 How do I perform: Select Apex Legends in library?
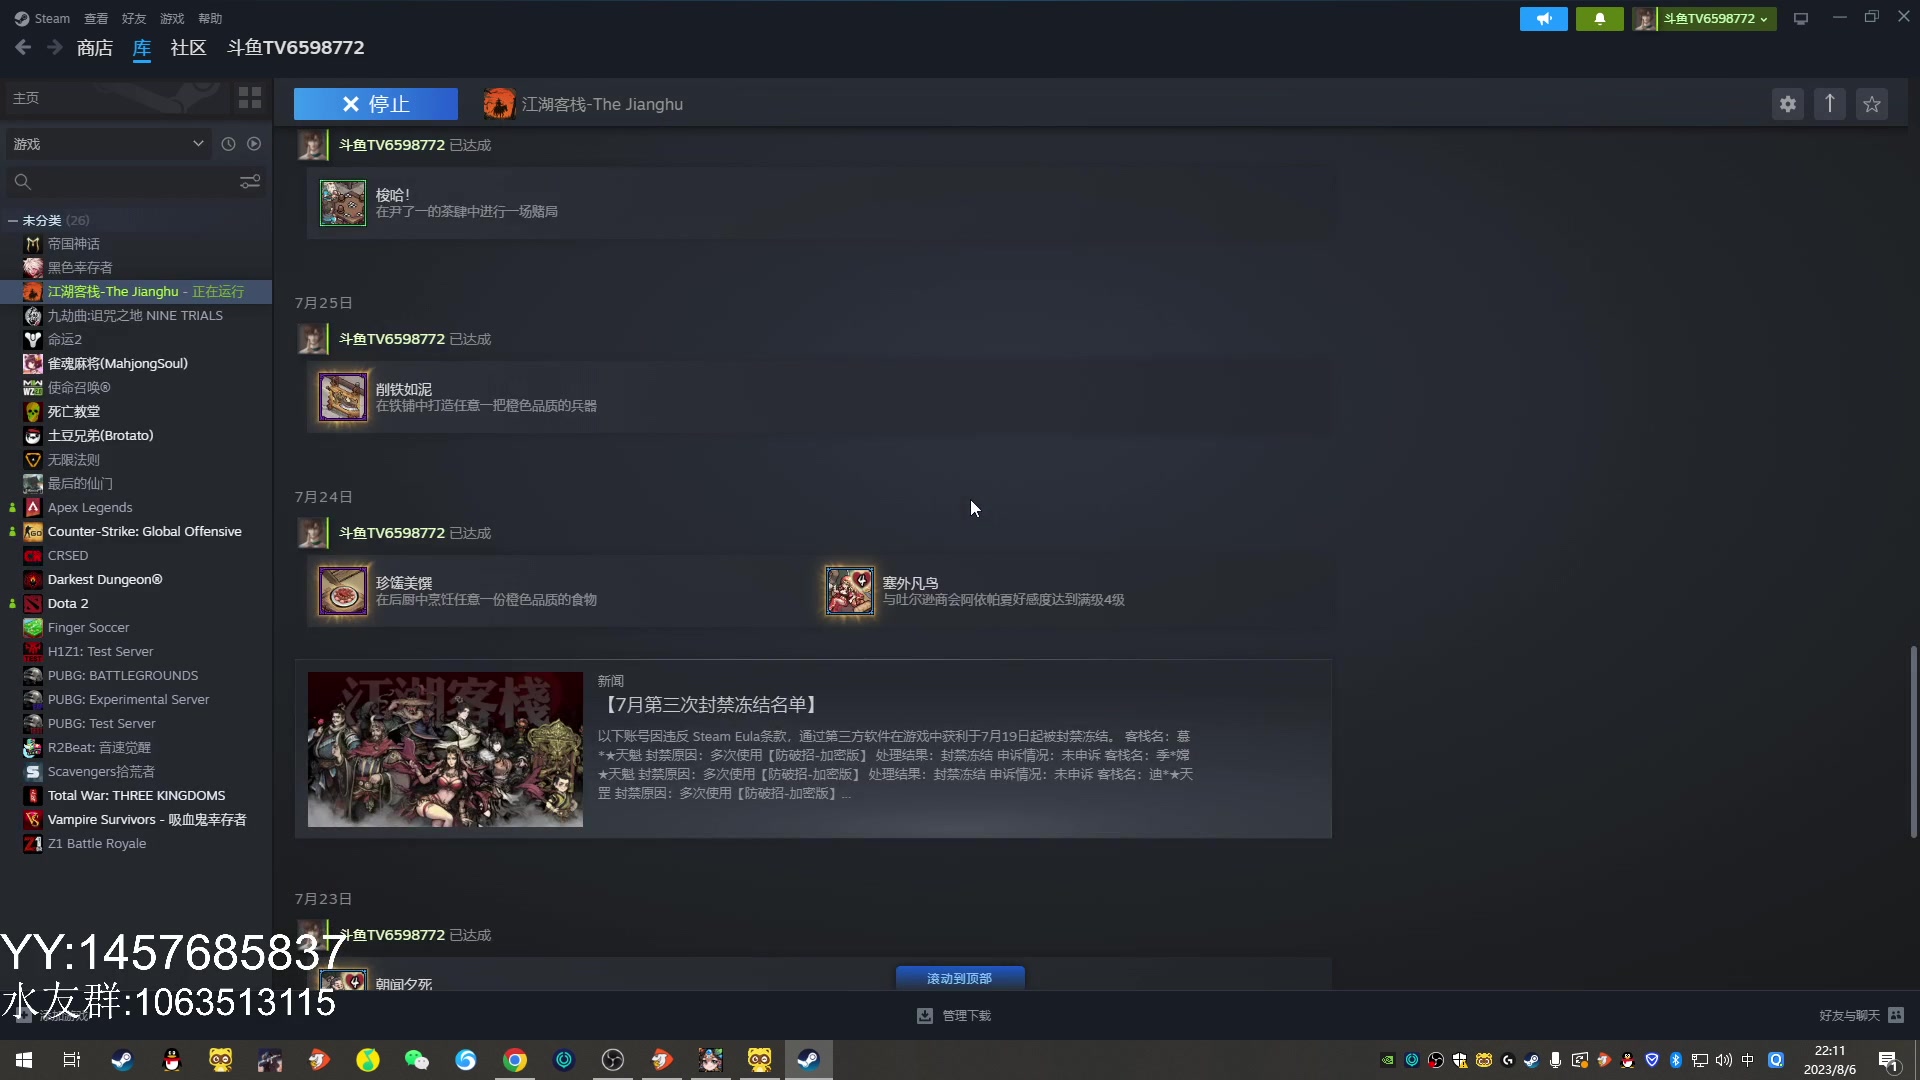(90, 508)
